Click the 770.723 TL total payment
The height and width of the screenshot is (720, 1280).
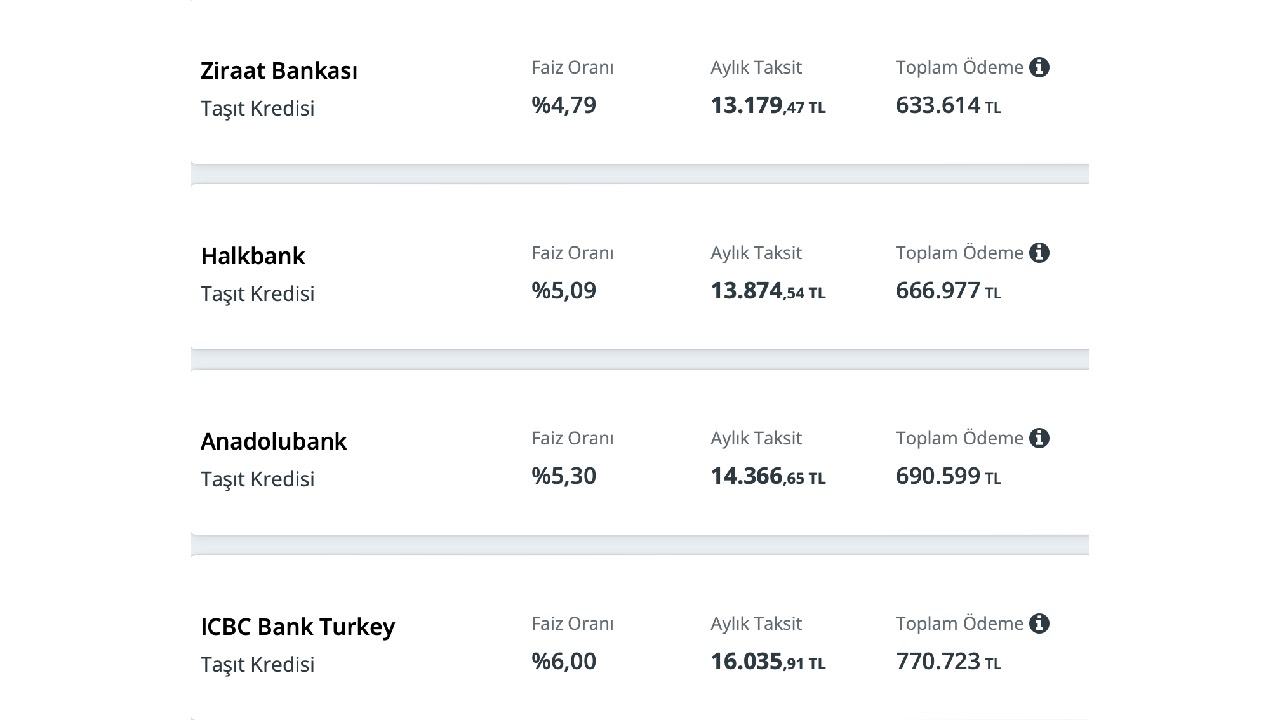[948, 661]
